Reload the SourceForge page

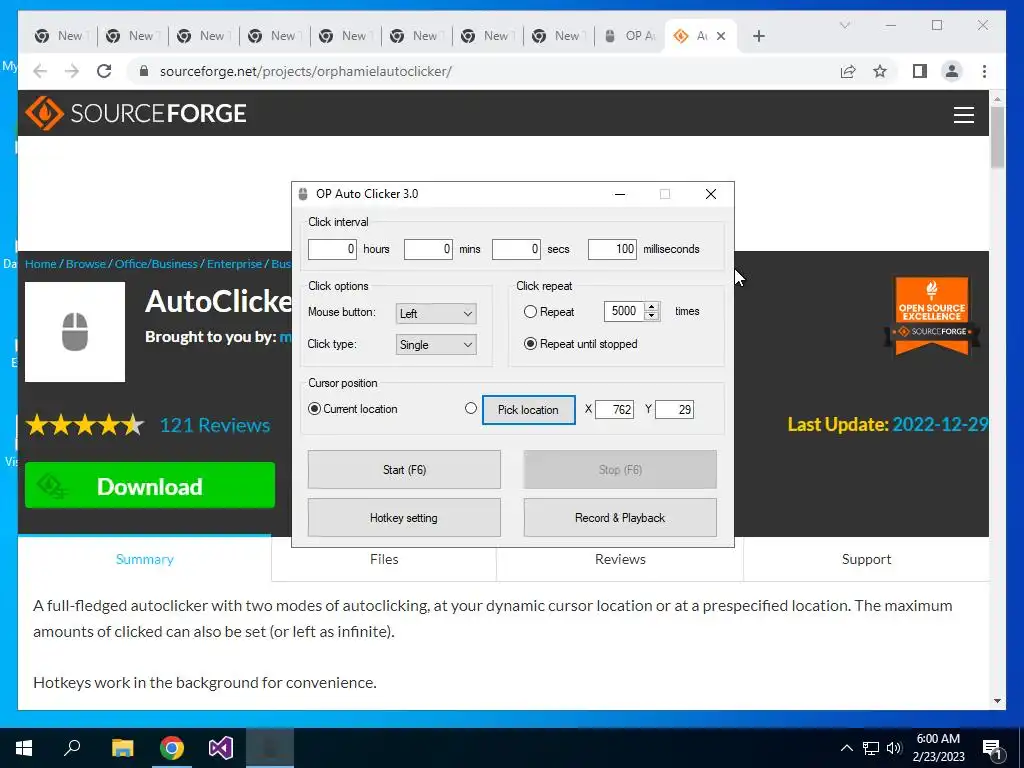pyautogui.click(x=104, y=71)
